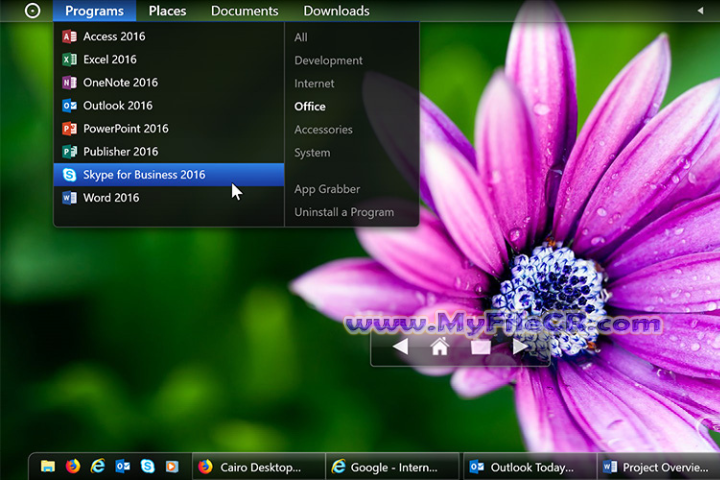Launch Publisher 2016 from list

[x=169, y=151]
